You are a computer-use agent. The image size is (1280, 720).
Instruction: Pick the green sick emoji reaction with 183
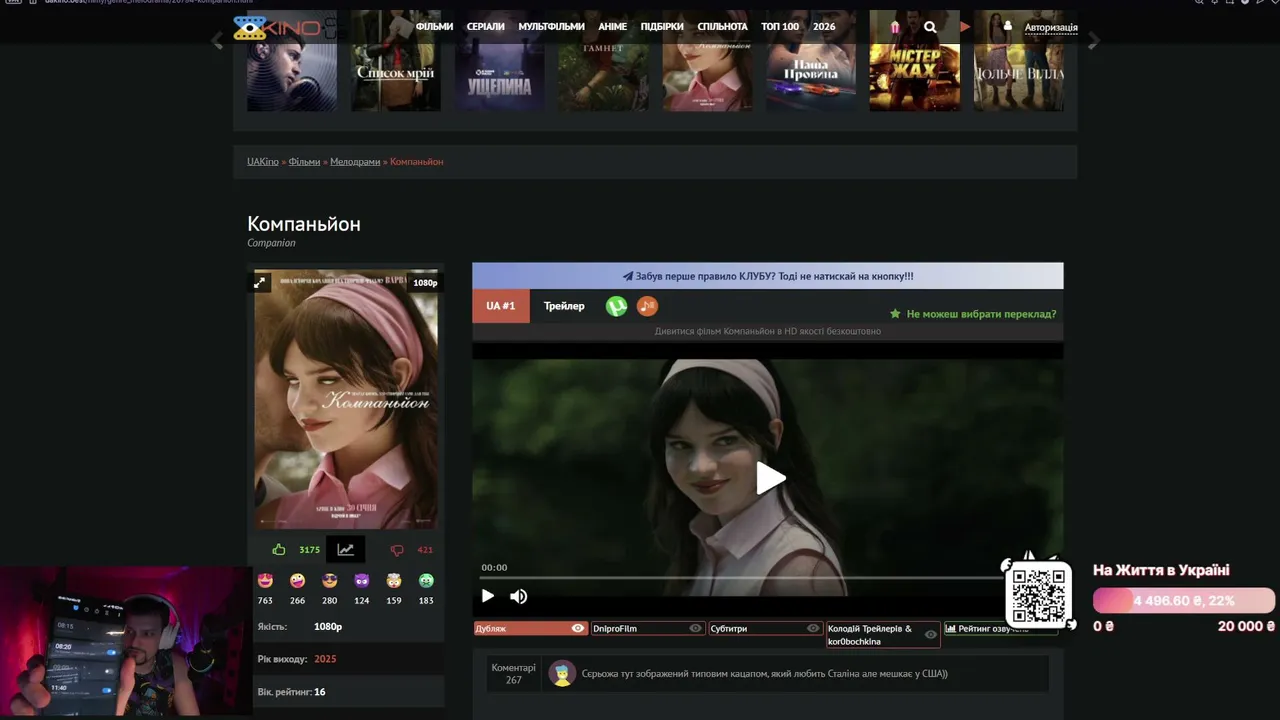(426, 580)
